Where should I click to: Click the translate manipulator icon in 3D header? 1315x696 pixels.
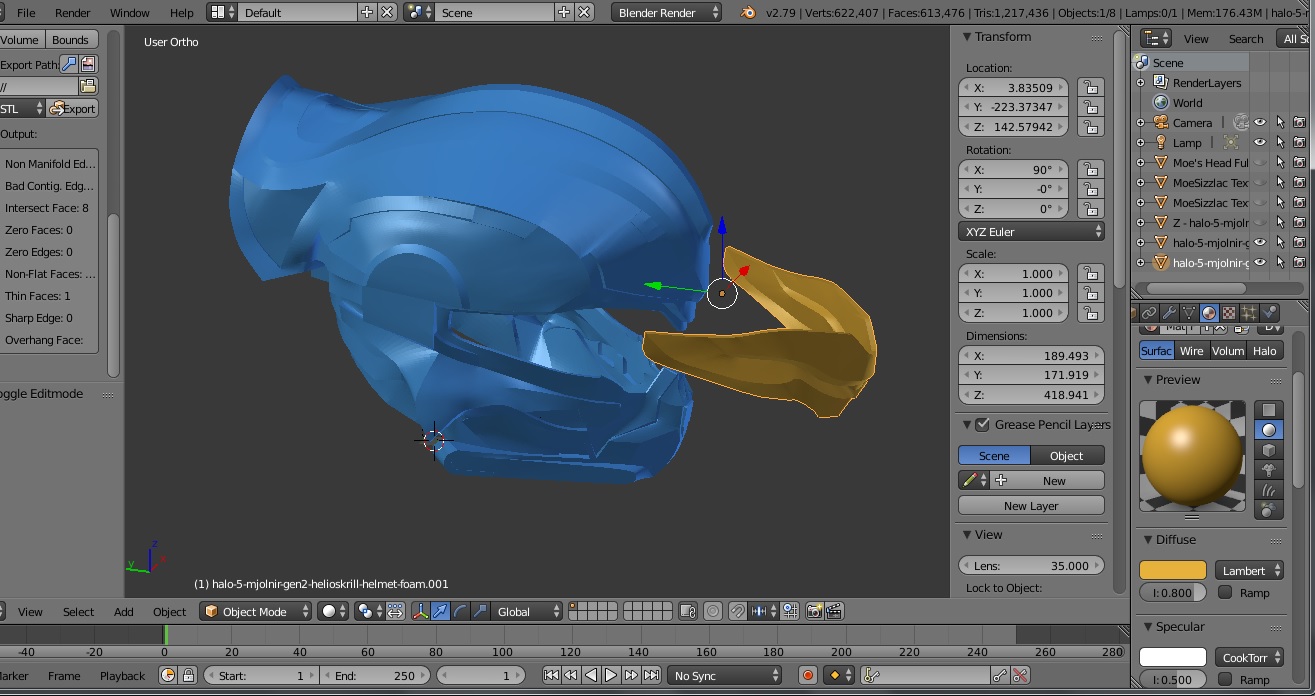pos(440,611)
